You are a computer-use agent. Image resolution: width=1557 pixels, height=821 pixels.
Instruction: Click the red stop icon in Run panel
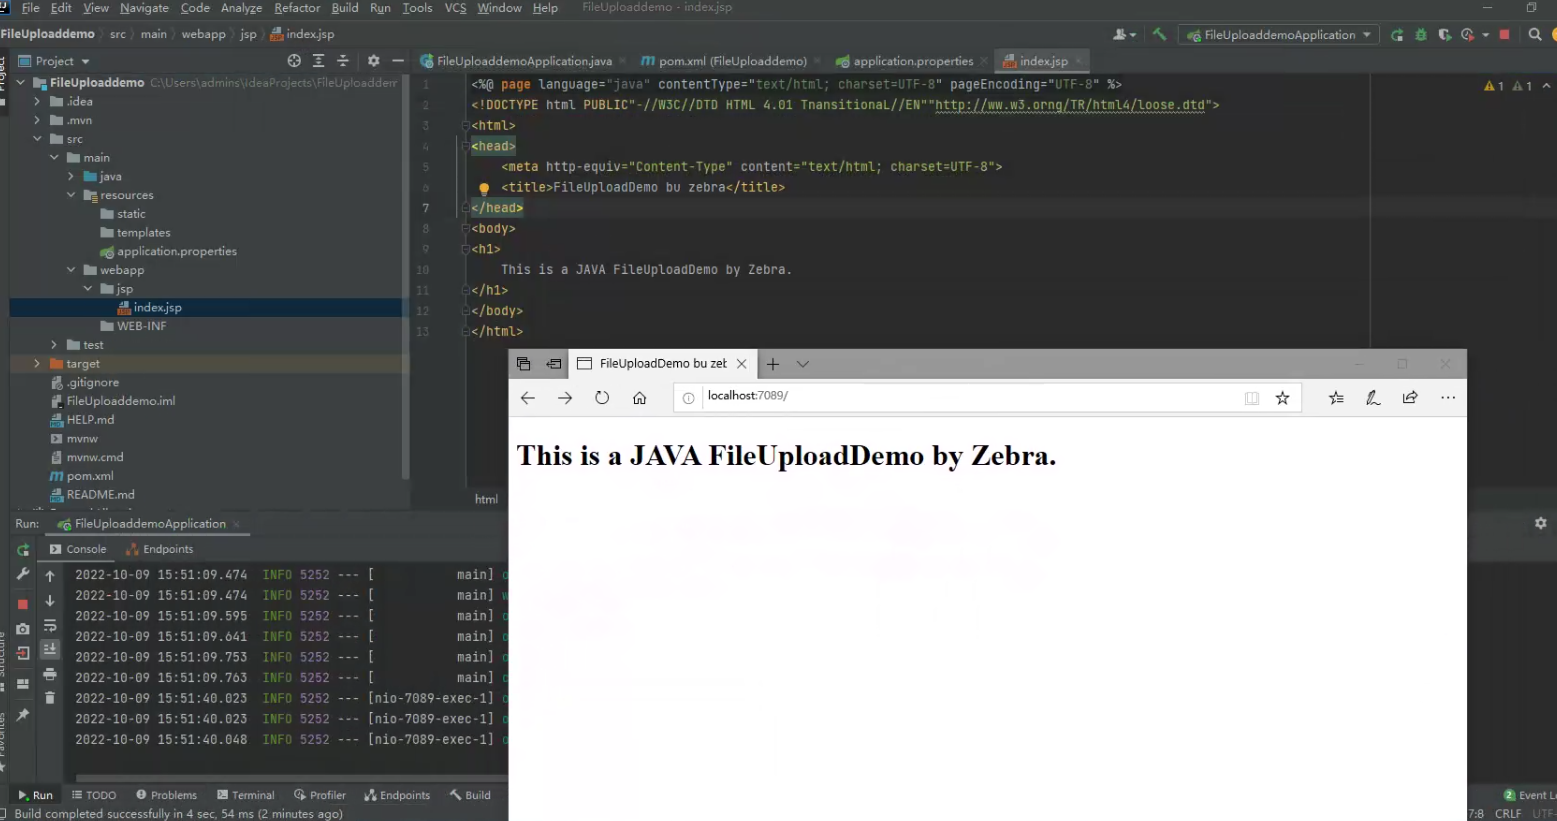point(23,604)
